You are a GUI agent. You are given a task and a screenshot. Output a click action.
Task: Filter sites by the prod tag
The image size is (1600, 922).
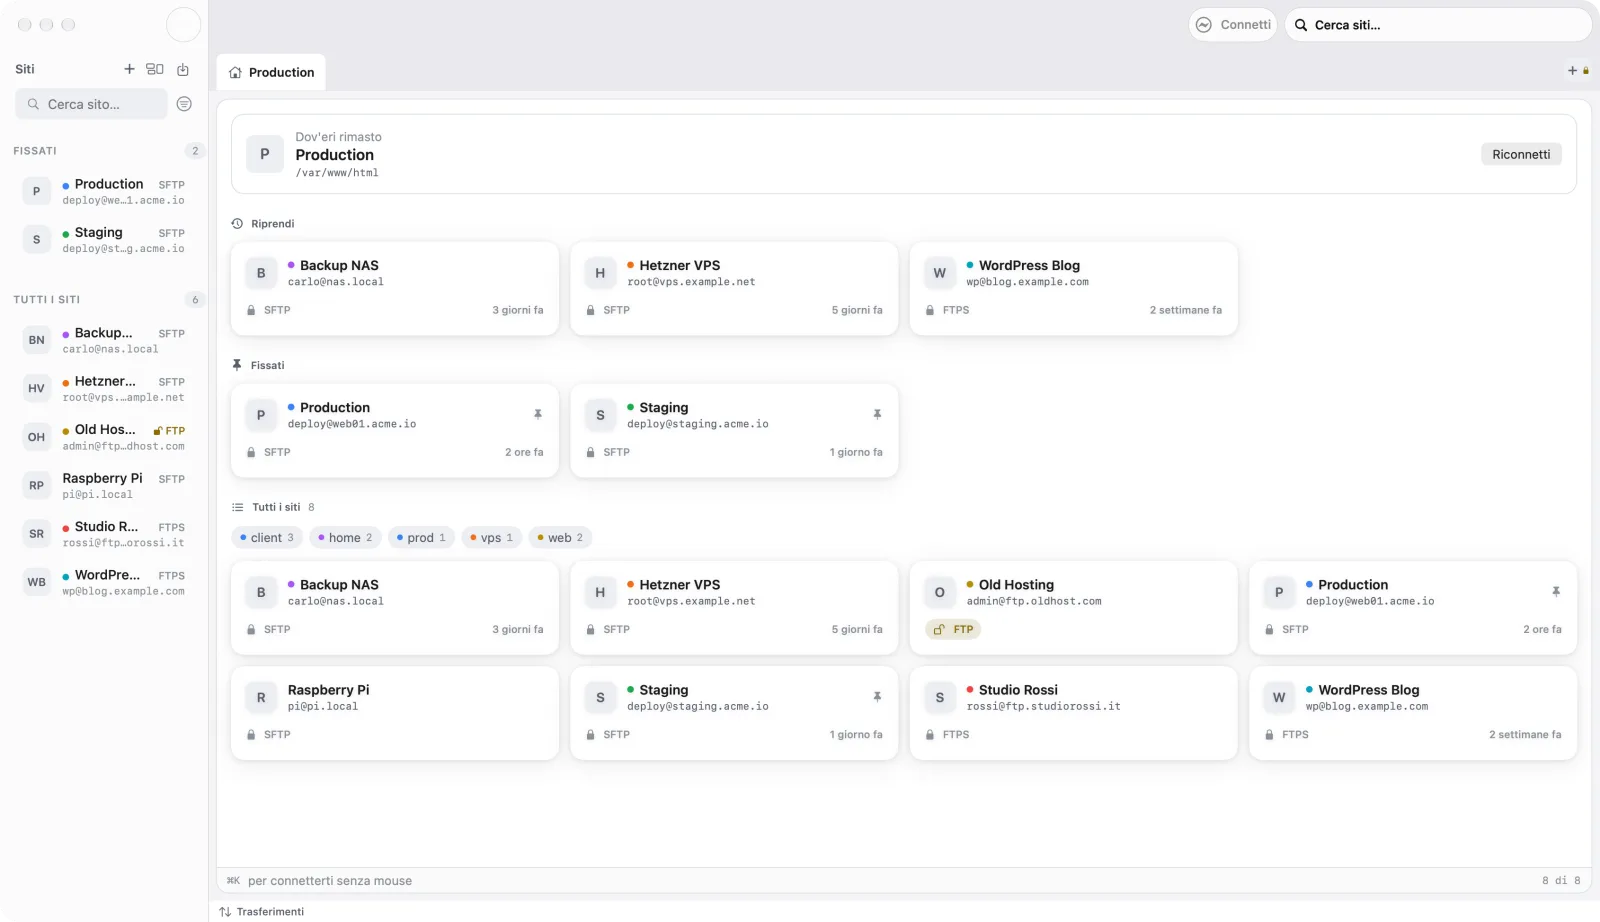coord(421,538)
